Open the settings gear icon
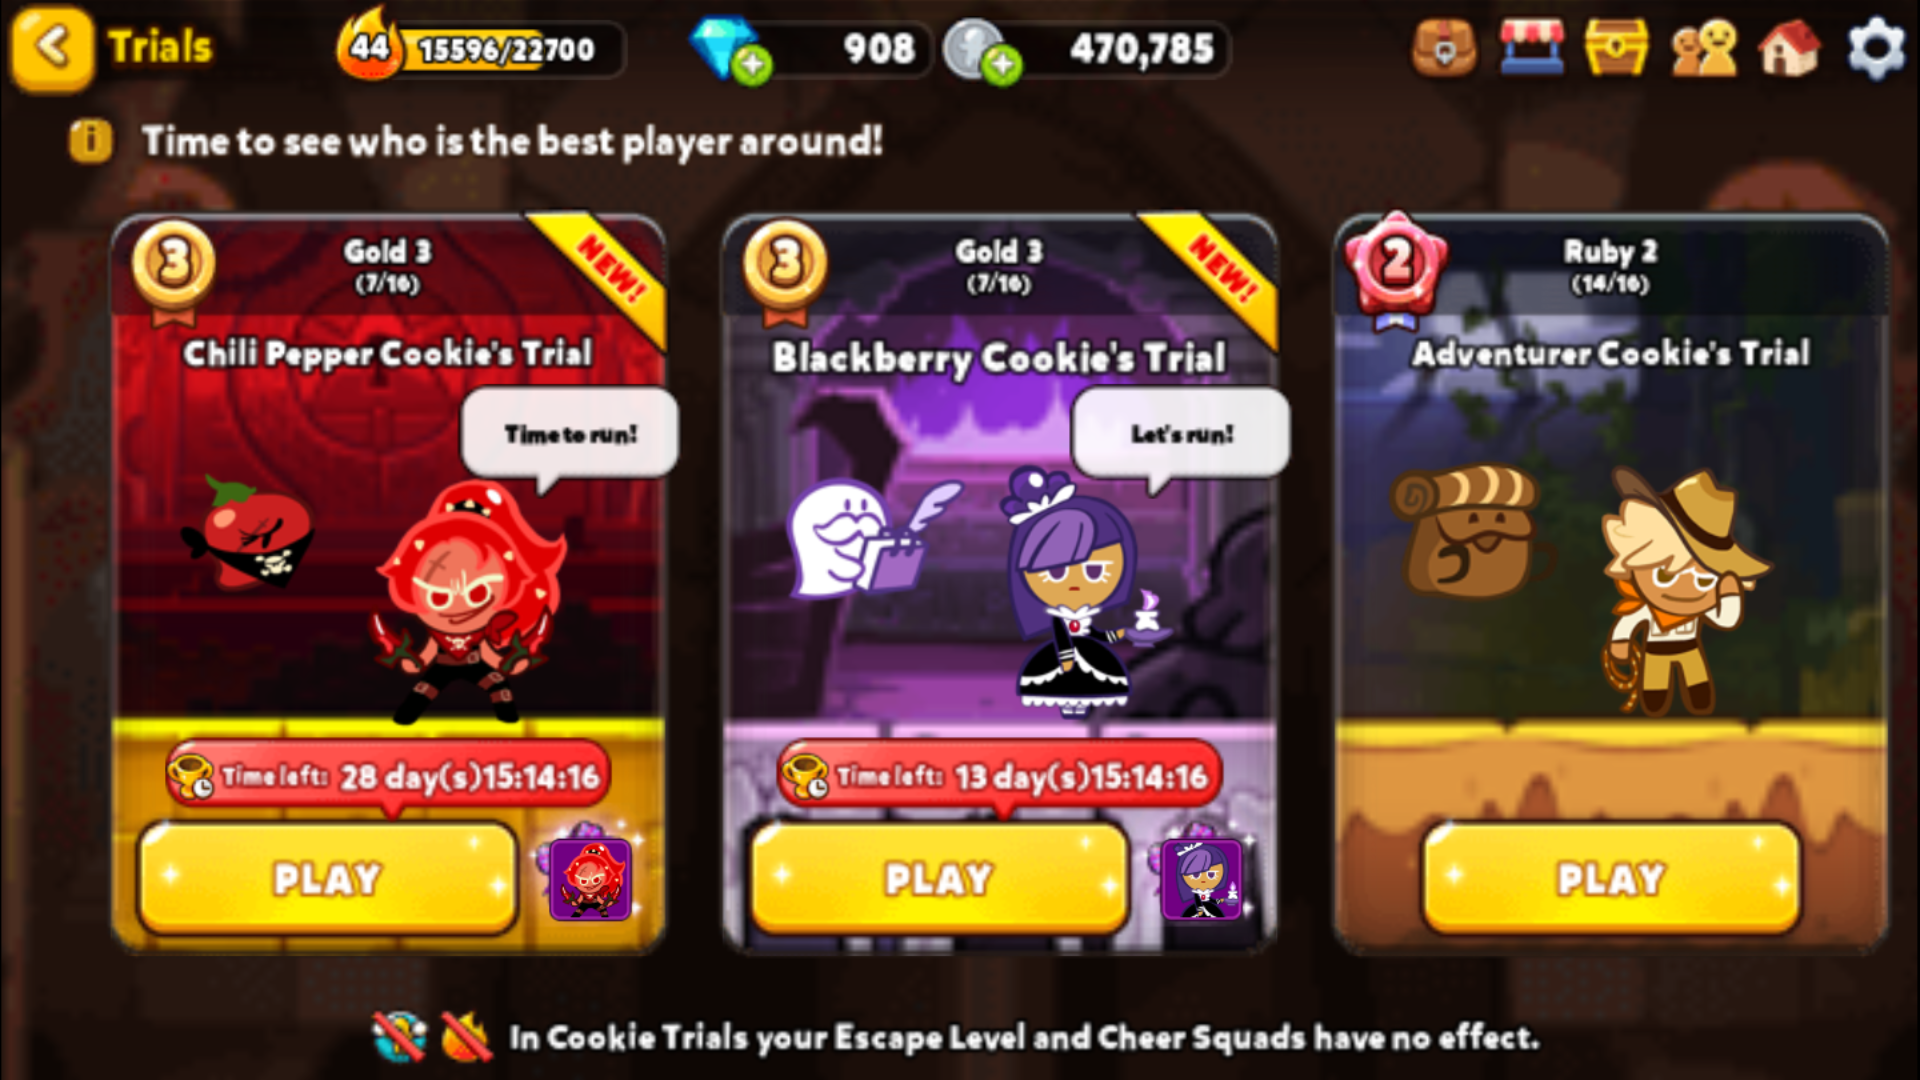The width and height of the screenshot is (1920, 1080). pos(1876,48)
